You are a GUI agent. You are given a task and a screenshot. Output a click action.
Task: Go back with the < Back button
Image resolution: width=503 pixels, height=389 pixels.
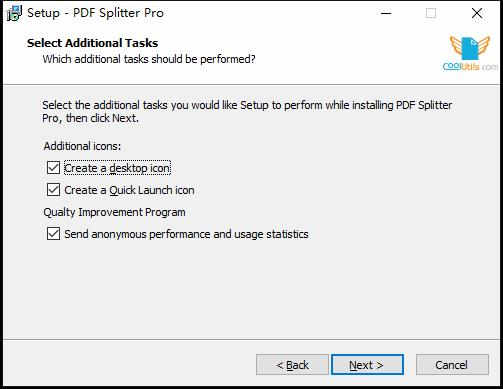(x=292, y=365)
